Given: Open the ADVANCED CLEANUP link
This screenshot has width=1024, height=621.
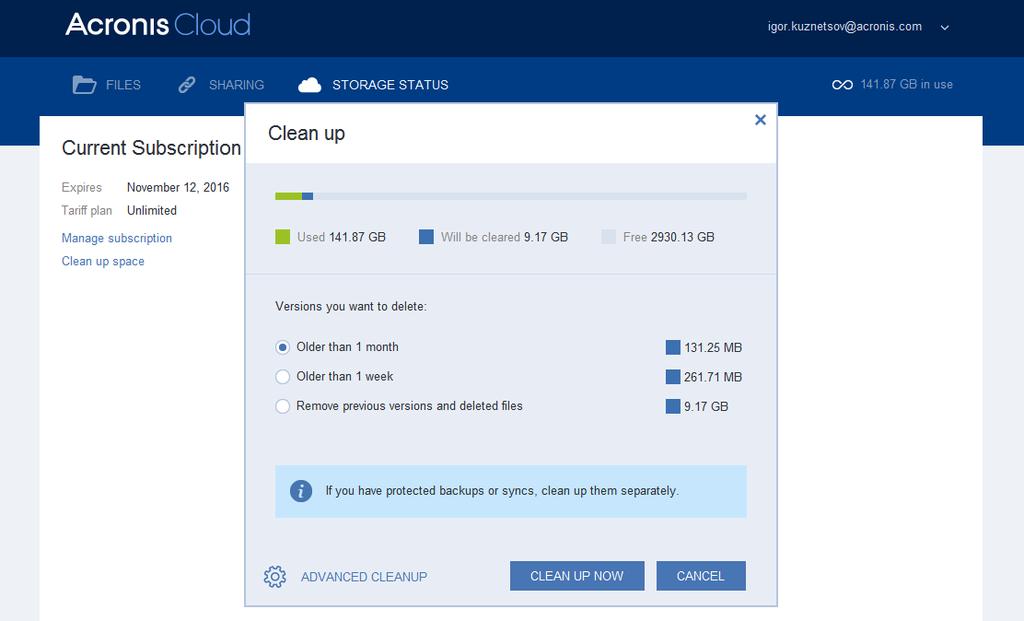Looking at the screenshot, I should pos(364,577).
